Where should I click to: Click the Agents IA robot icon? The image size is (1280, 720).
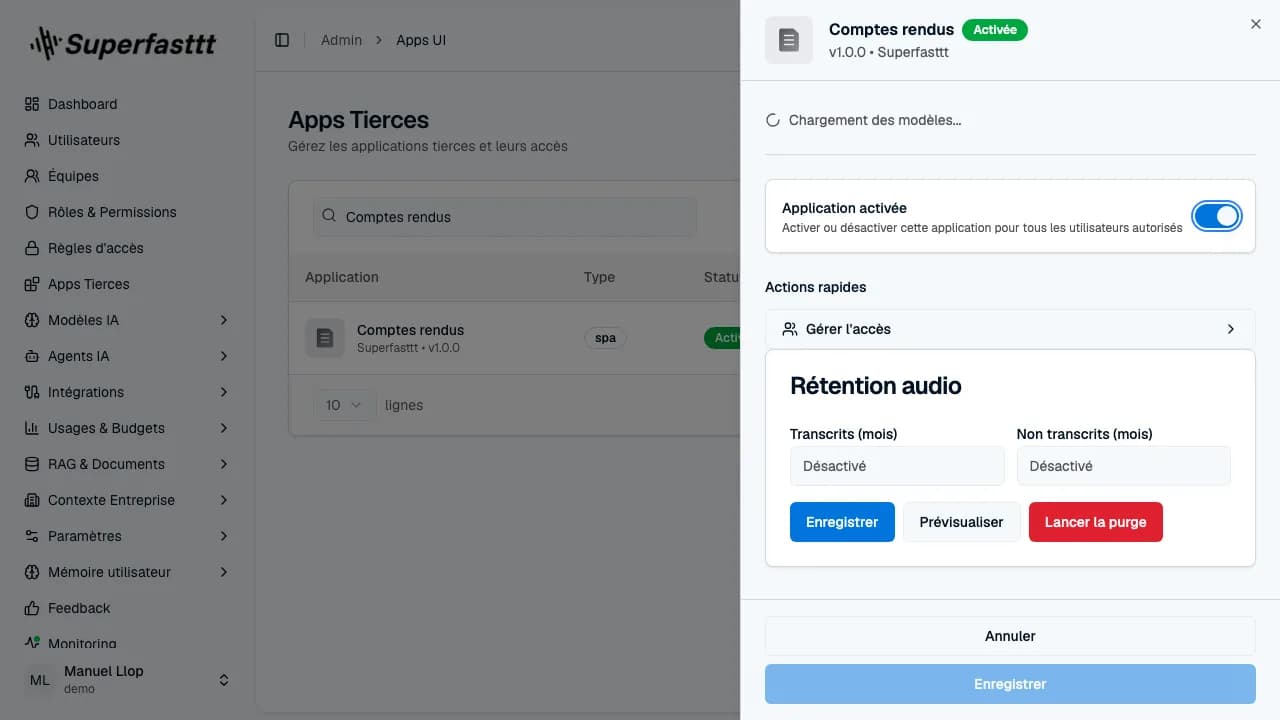pyautogui.click(x=32, y=356)
